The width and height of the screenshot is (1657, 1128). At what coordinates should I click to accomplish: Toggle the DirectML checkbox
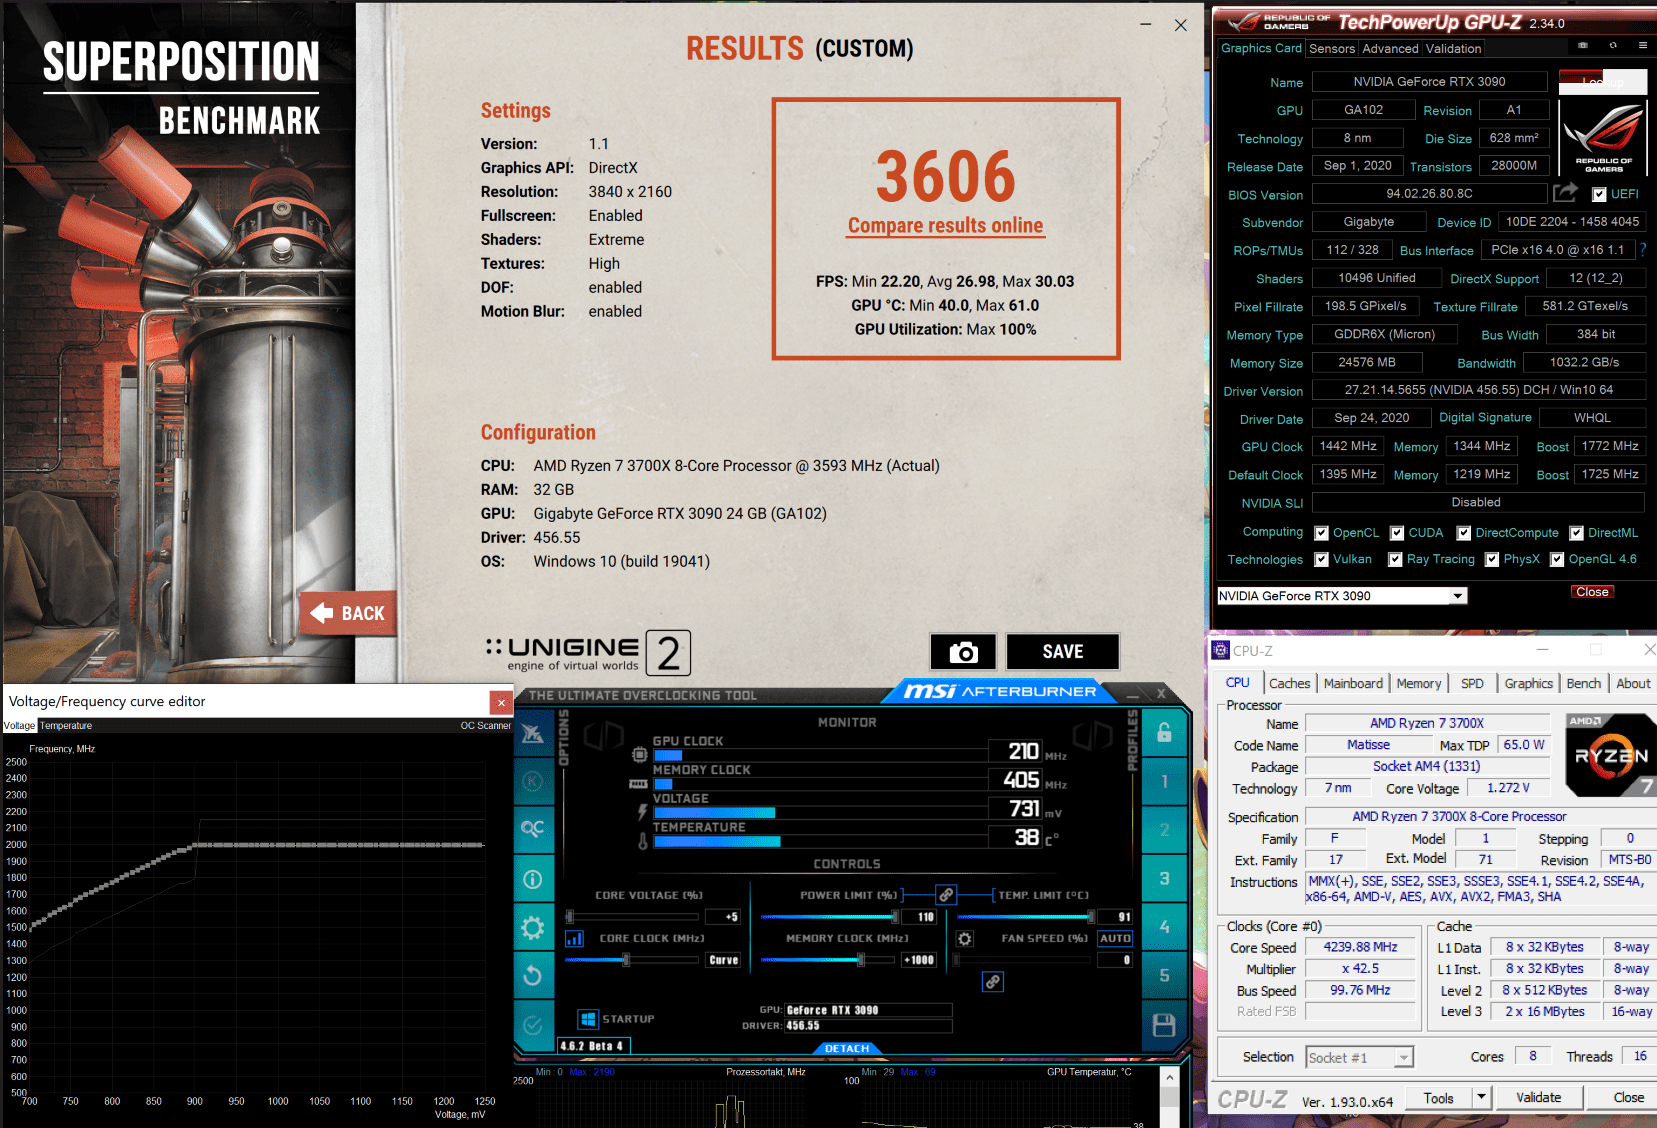click(x=1577, y=533)
